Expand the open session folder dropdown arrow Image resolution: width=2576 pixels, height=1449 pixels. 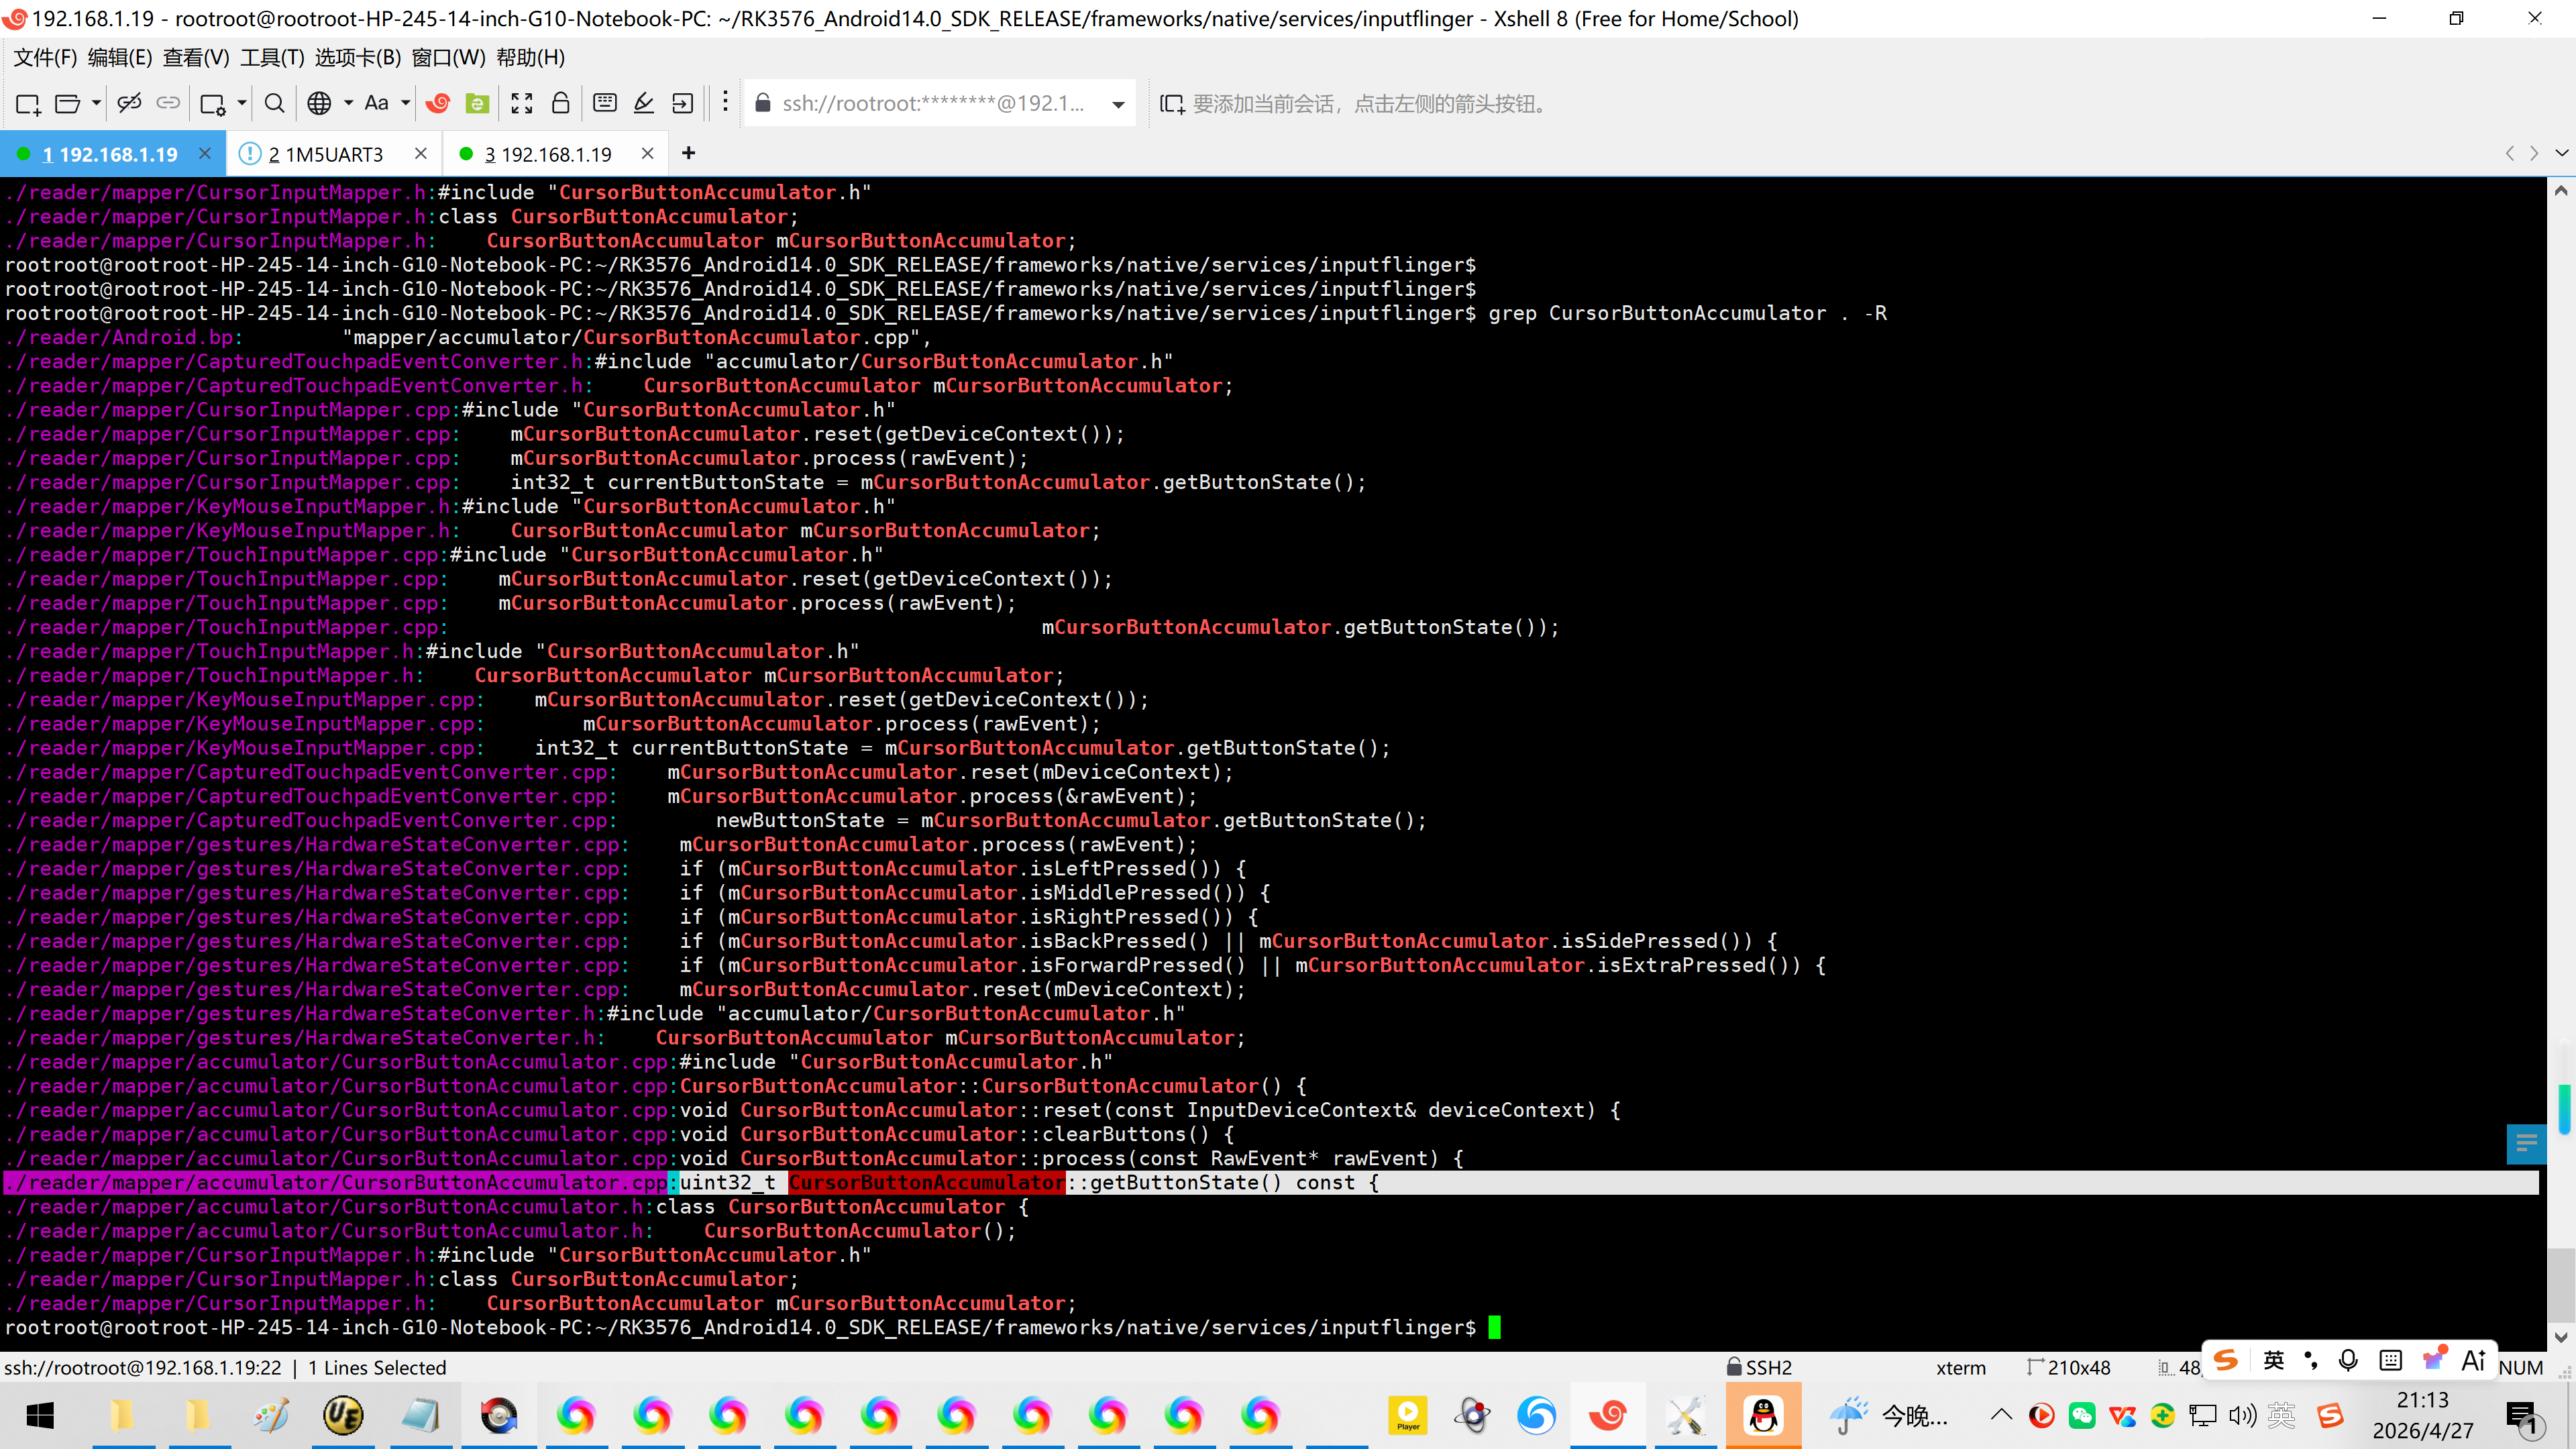pyautogui.click(x=96, y=103)
